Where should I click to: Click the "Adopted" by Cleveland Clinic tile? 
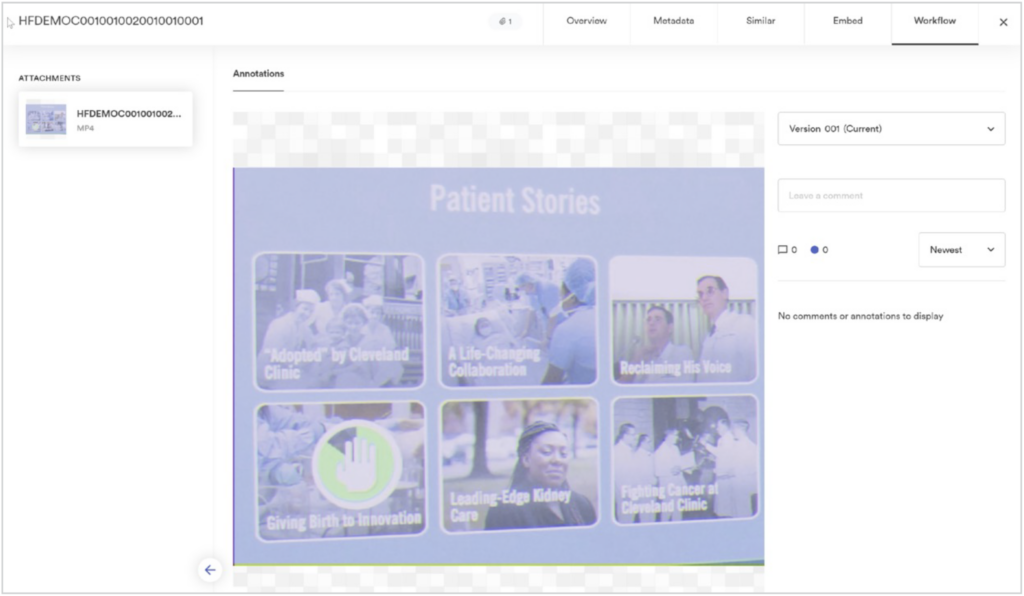coord(339,321)
